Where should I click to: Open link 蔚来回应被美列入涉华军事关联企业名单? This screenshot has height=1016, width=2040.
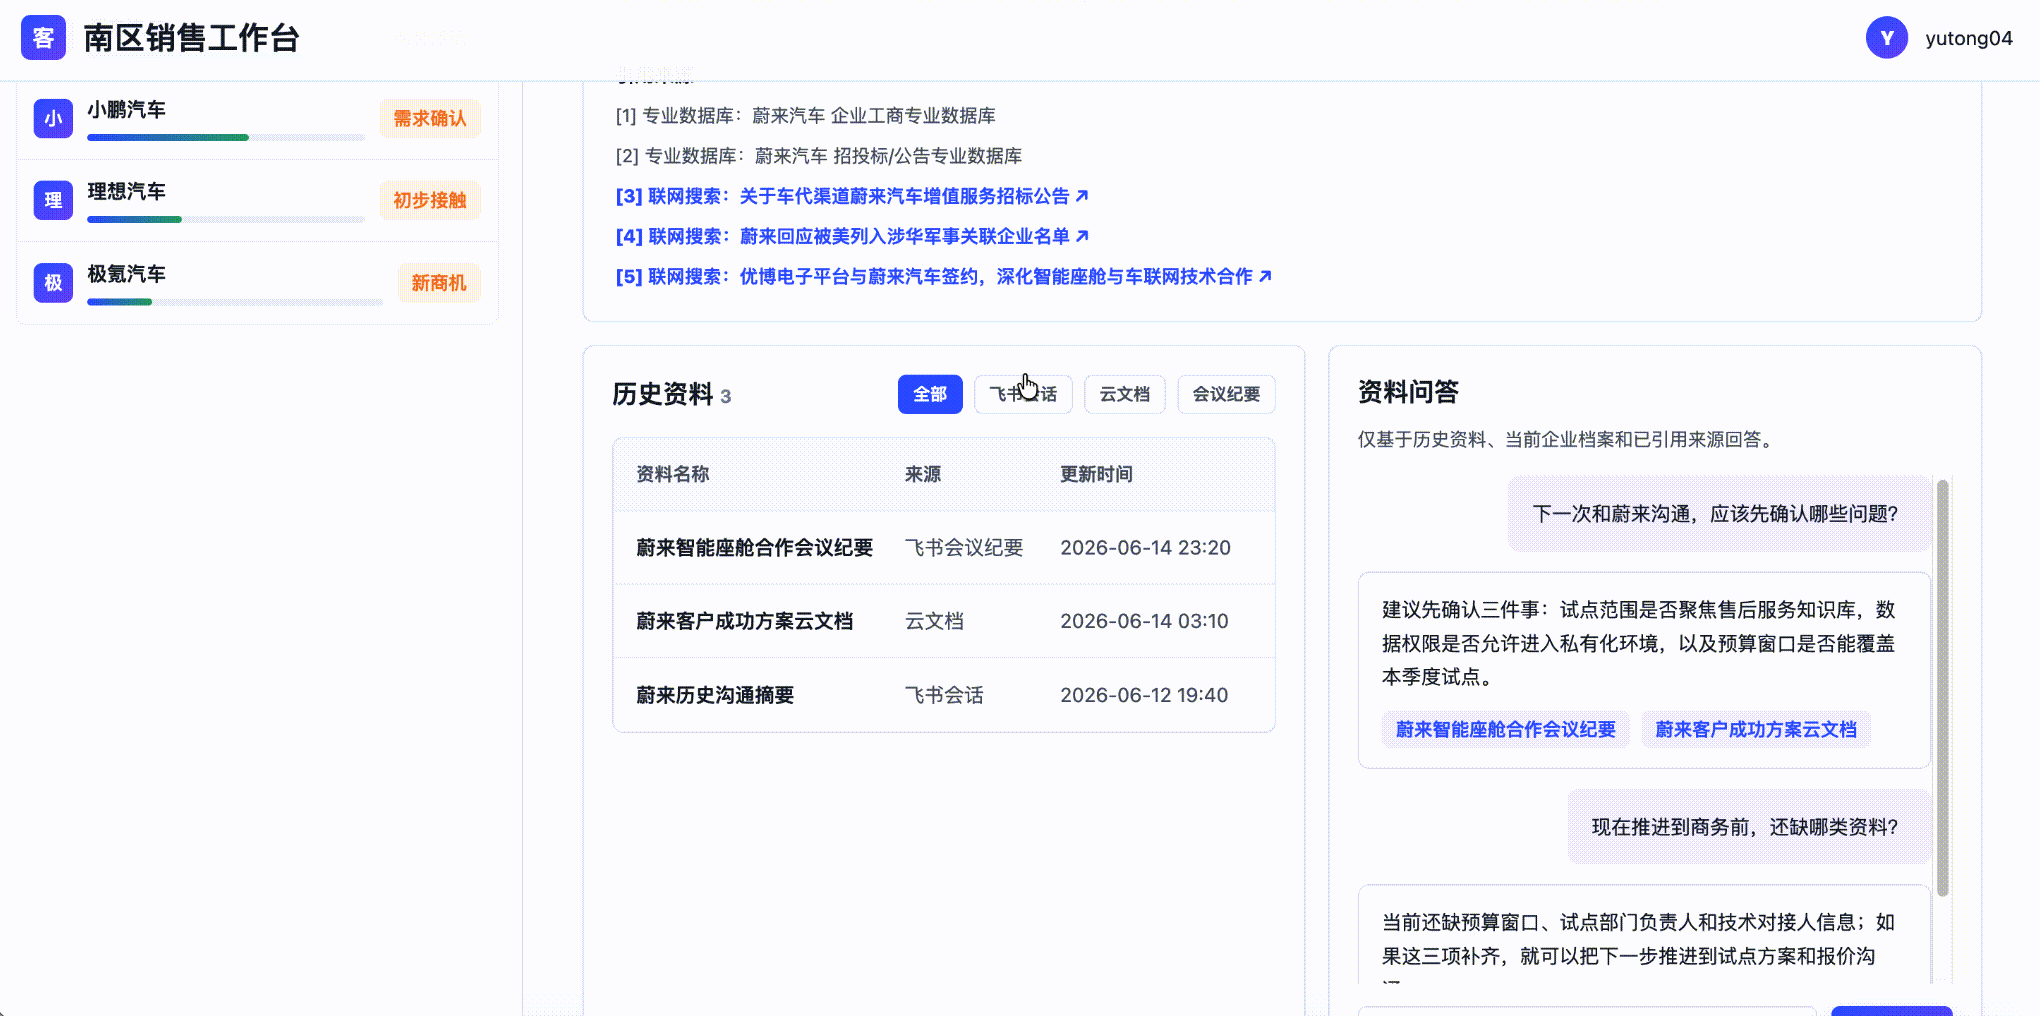coord(904,236)
